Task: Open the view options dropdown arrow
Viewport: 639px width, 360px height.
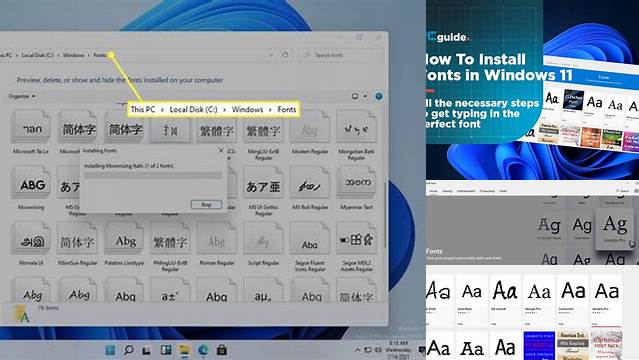Action: point(365,96)
